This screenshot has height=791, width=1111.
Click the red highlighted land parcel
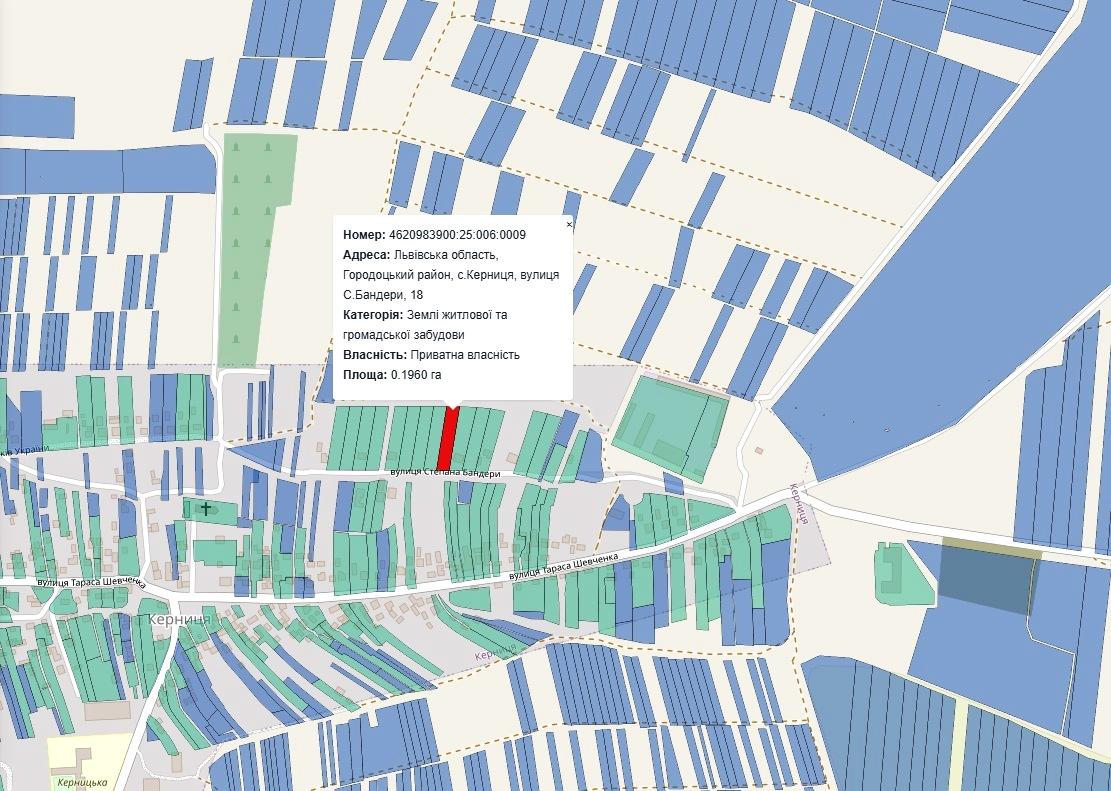(449, 440)
